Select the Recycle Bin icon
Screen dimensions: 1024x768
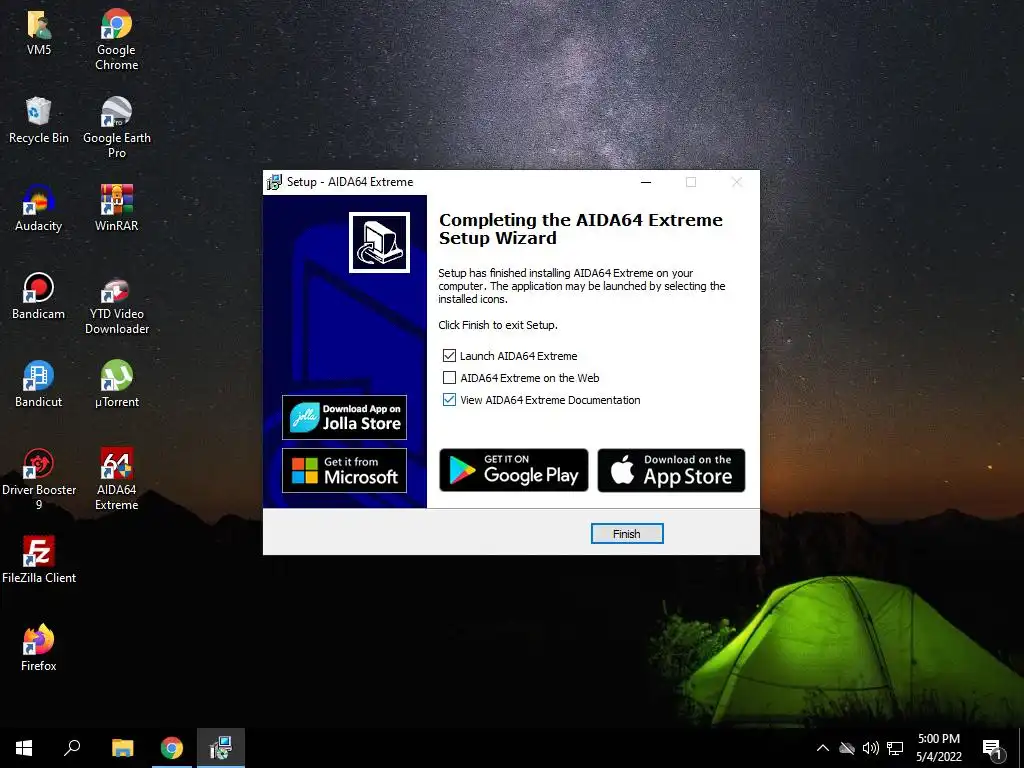point(39,120)
